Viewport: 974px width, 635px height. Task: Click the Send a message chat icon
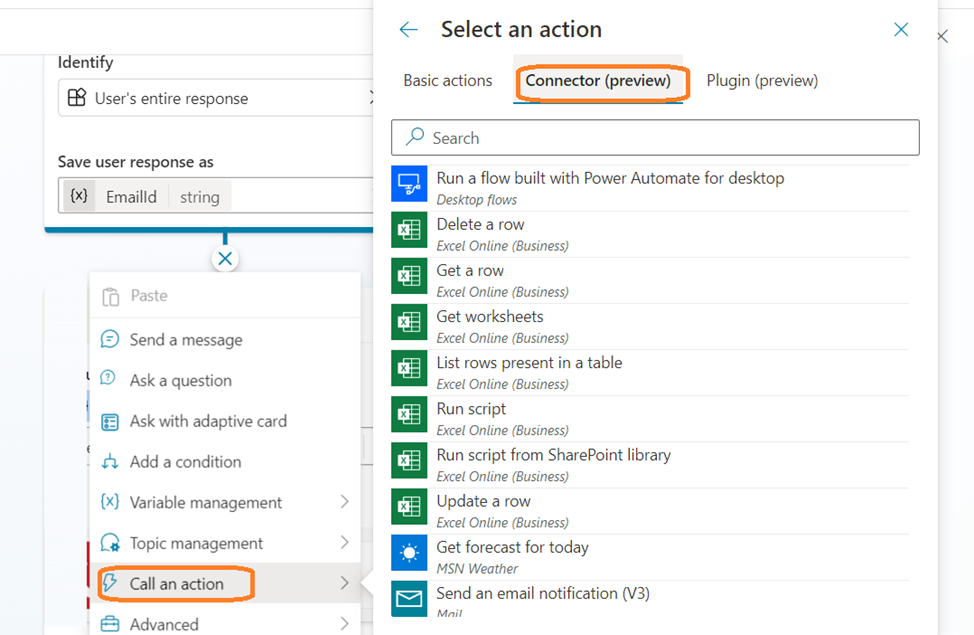click(110, 340)
